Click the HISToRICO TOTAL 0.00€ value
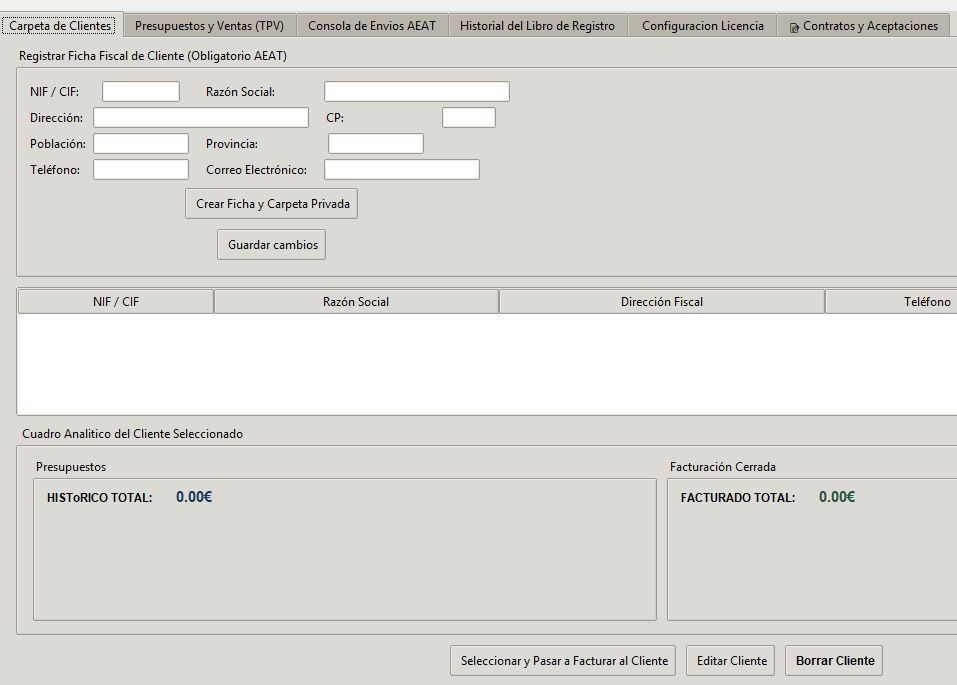 pos(194,497)
